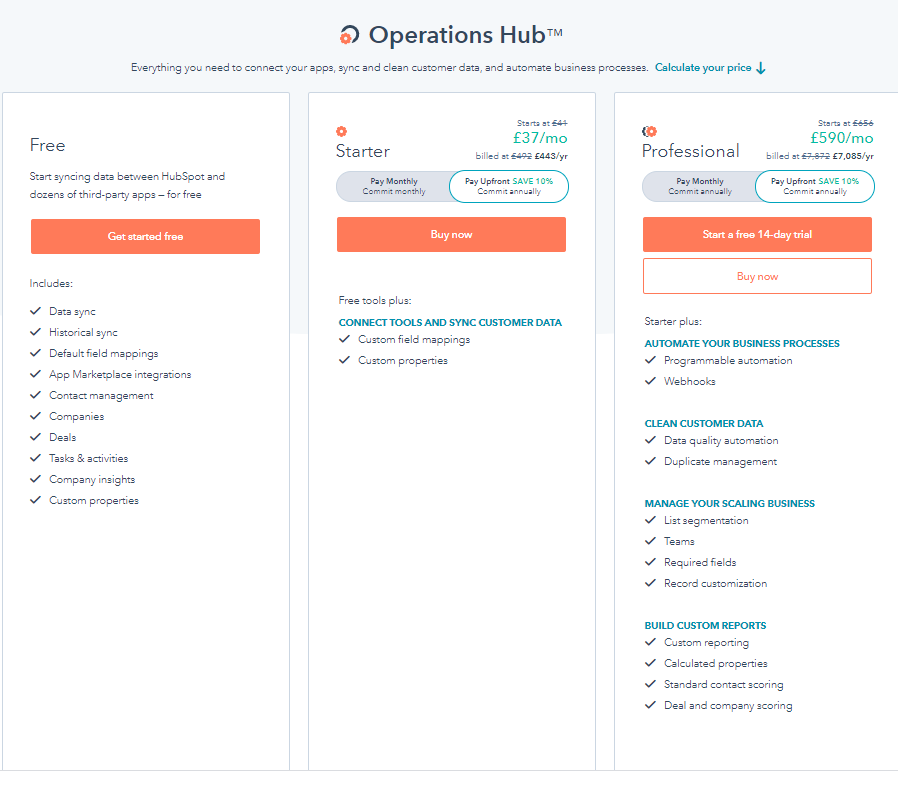Click the Historical sync feature text

click(x=83, y=332)
